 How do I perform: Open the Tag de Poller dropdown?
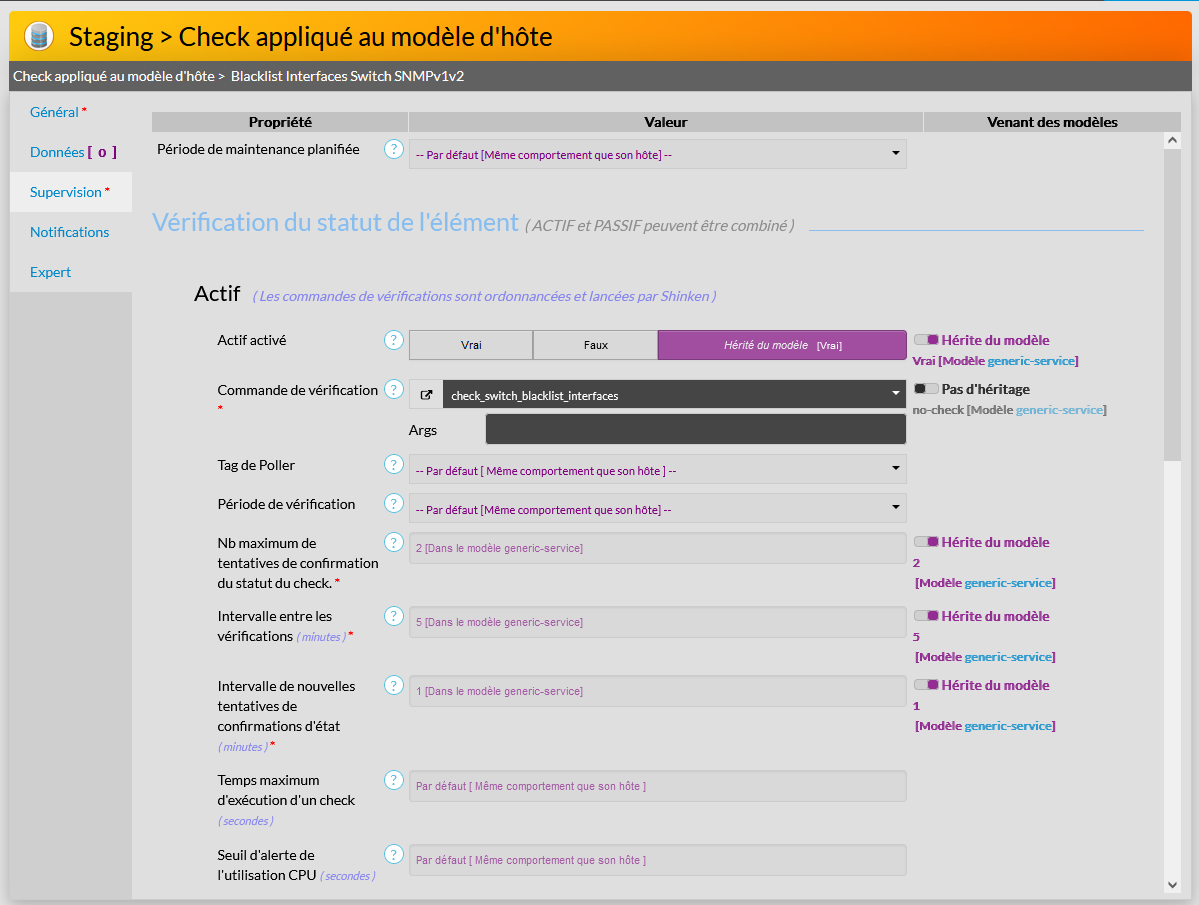(657, 470)
